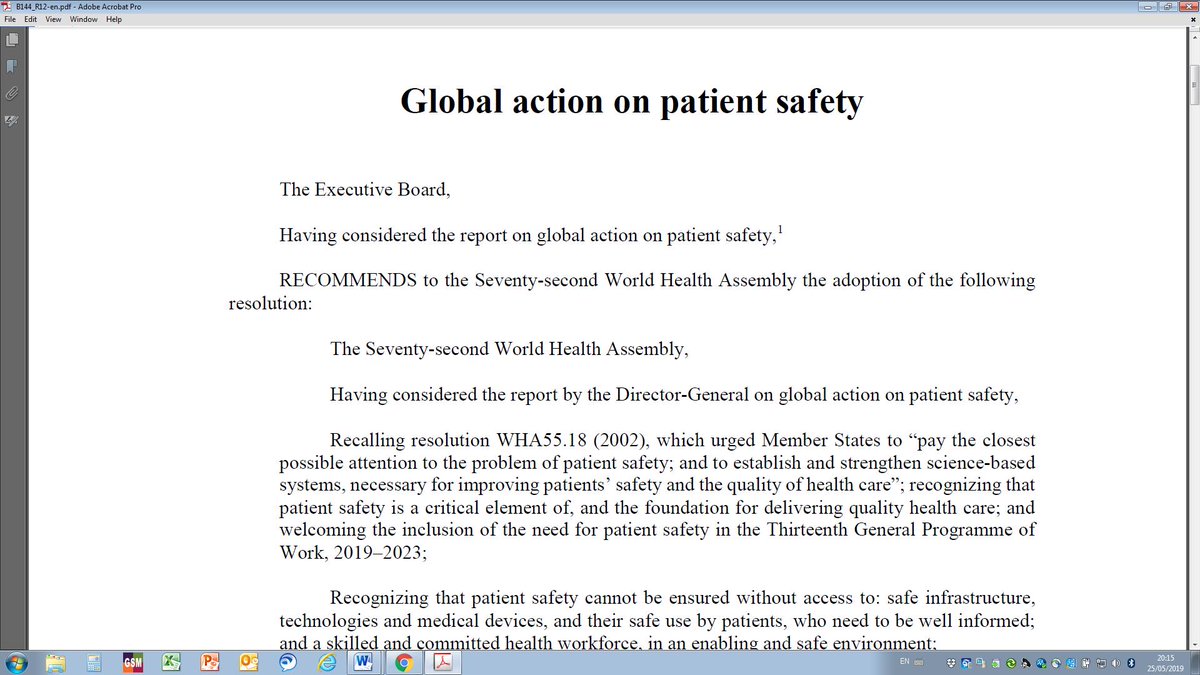Launch PowerPoint from the taskbar

coord(209,663)
